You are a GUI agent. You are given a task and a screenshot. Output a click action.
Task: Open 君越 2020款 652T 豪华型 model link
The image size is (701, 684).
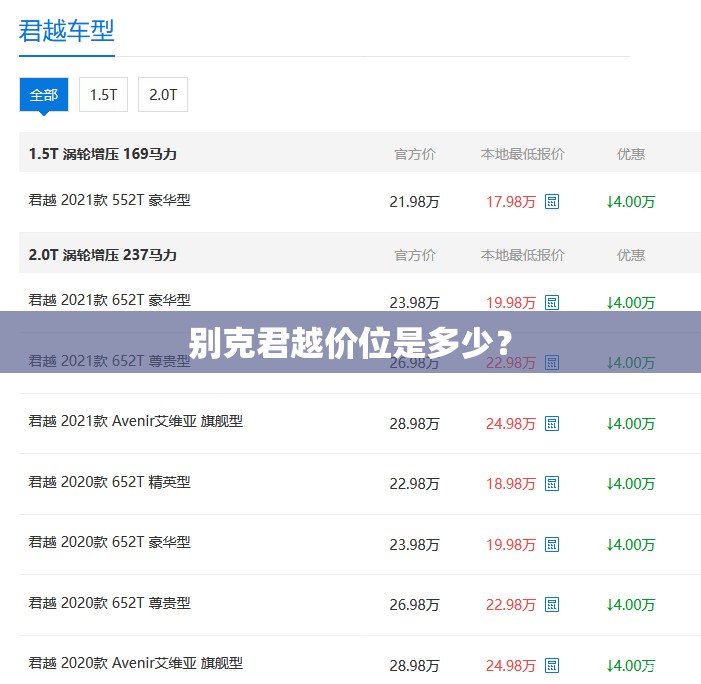110,542
